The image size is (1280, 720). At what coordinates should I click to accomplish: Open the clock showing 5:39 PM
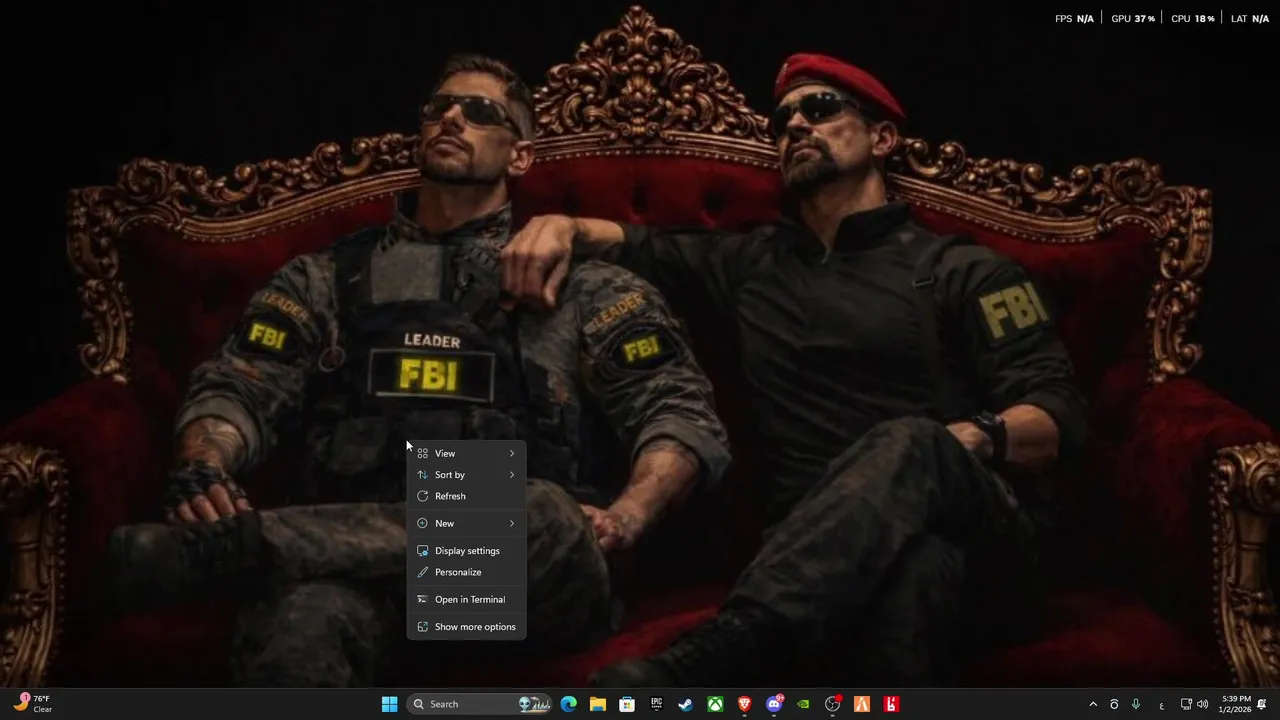[1234, 704]
